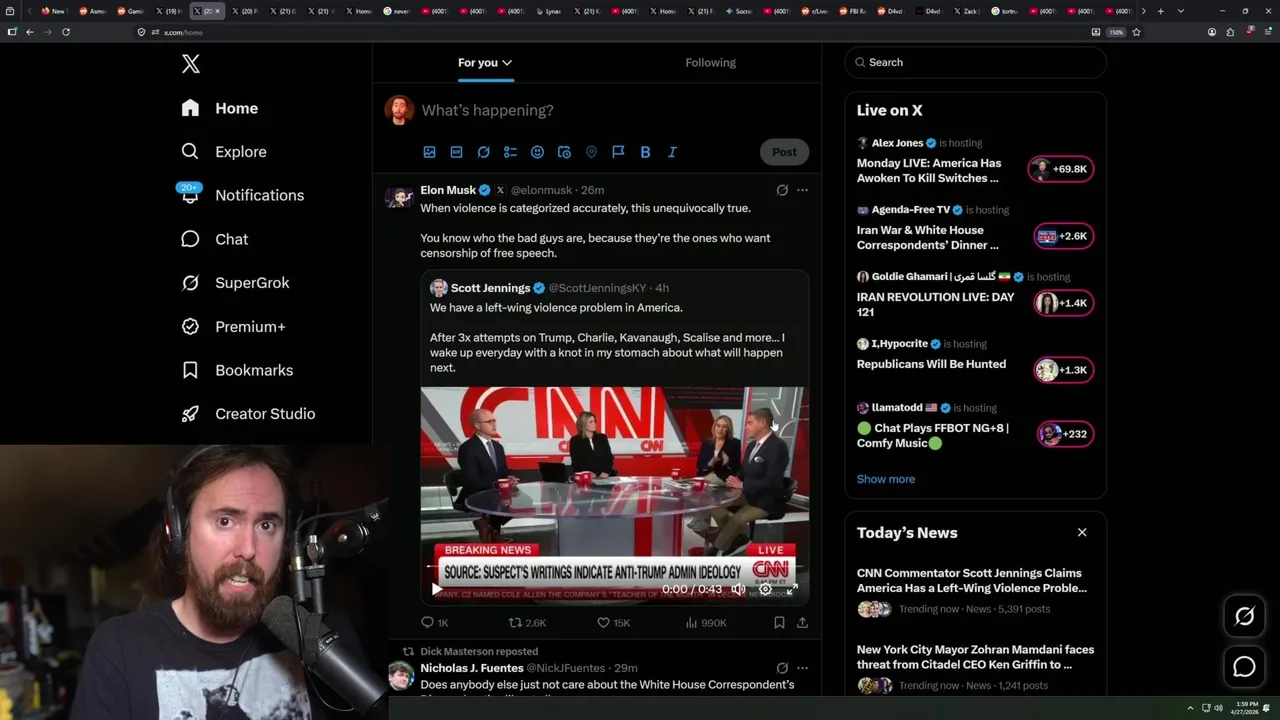Open Nicholas J. Fuentes profile link

pyautogui.click(x=472, y=668)
